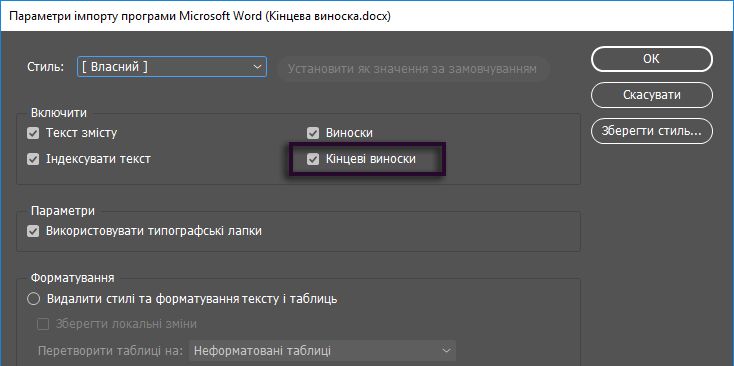Click Установити як значення за замовчуванням button
The image size is (734, 366).
coord(412,69)
